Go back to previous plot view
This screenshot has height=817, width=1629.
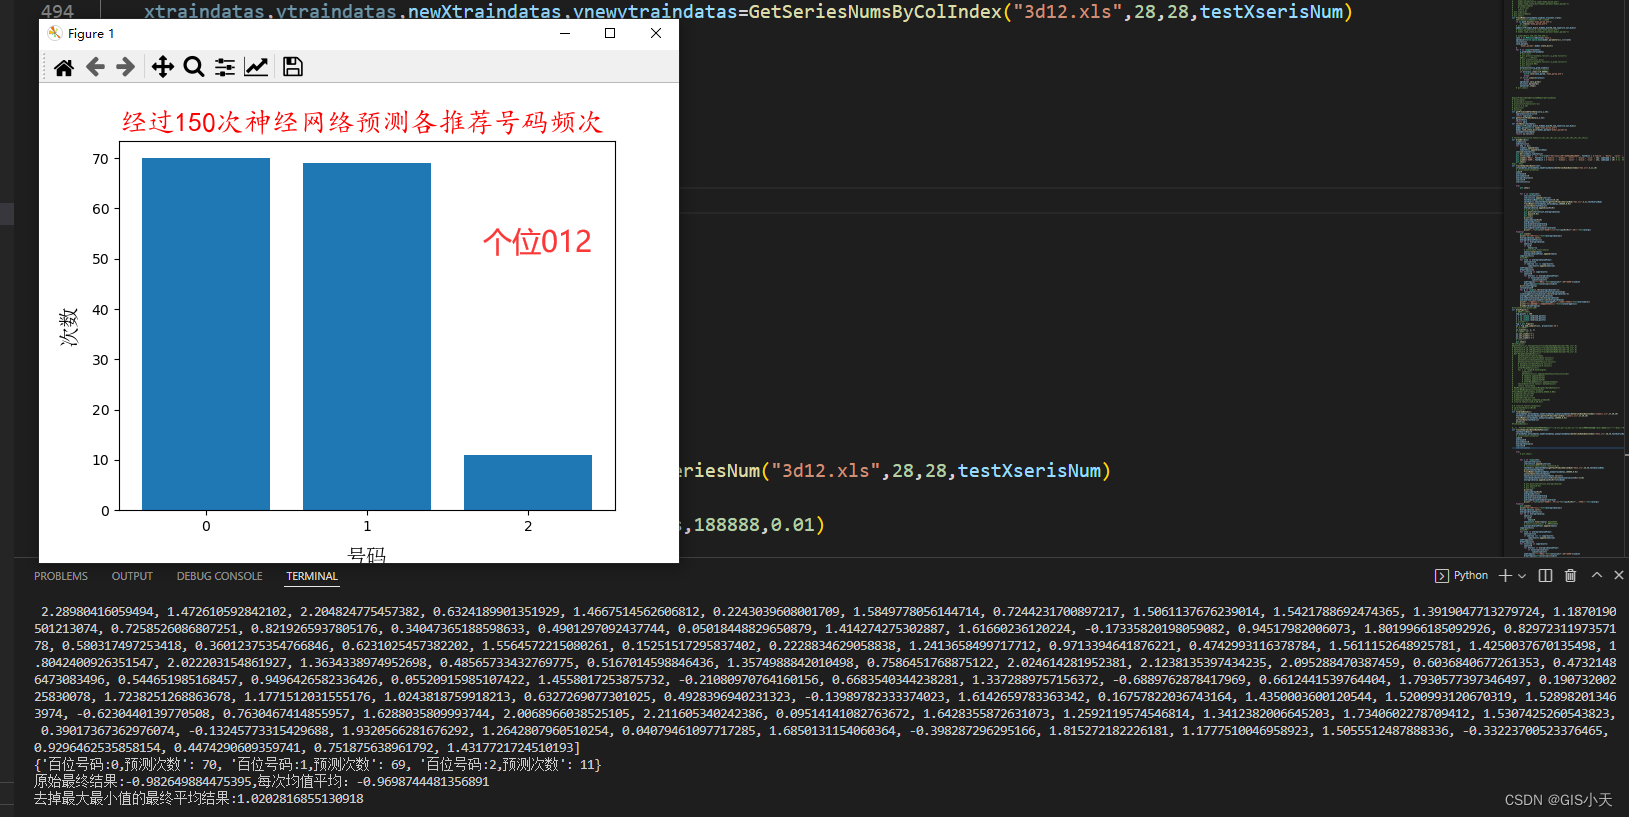[95, 67]
